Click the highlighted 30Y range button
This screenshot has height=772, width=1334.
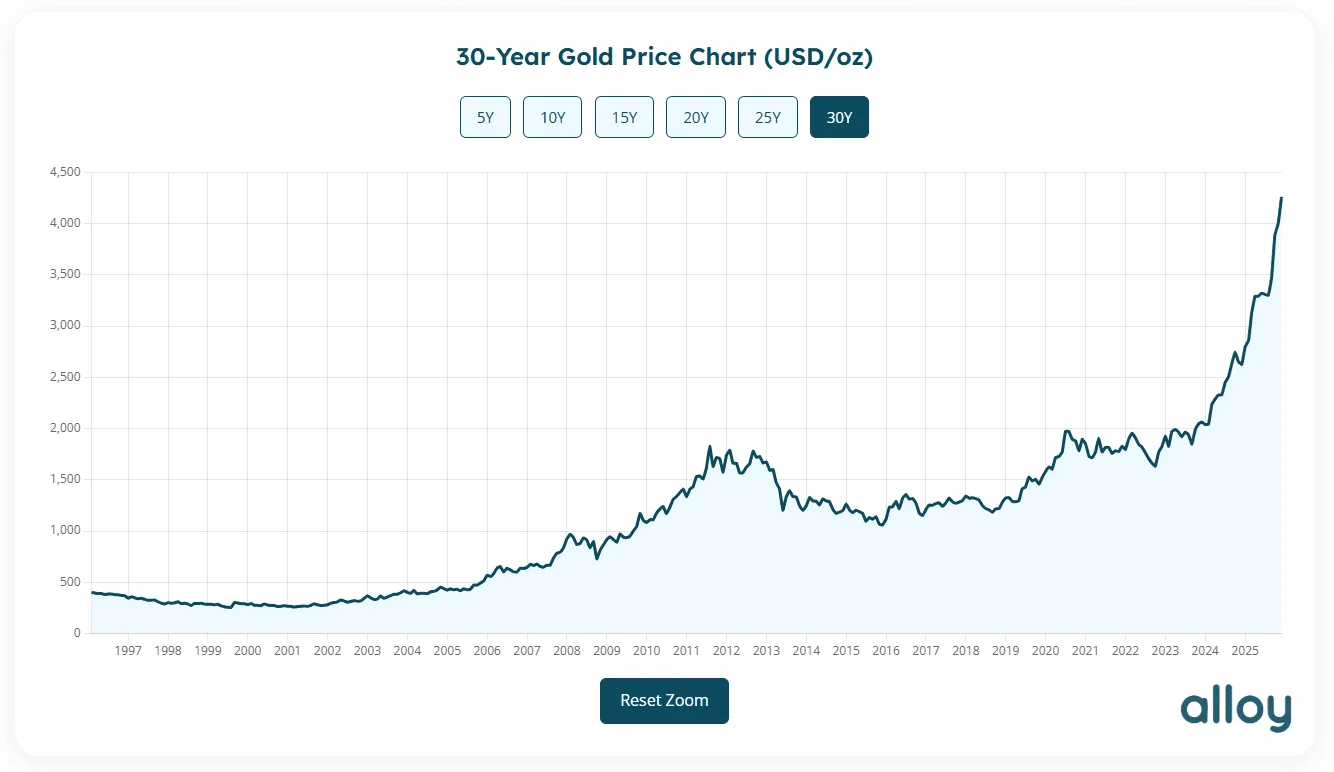(839, 117)
